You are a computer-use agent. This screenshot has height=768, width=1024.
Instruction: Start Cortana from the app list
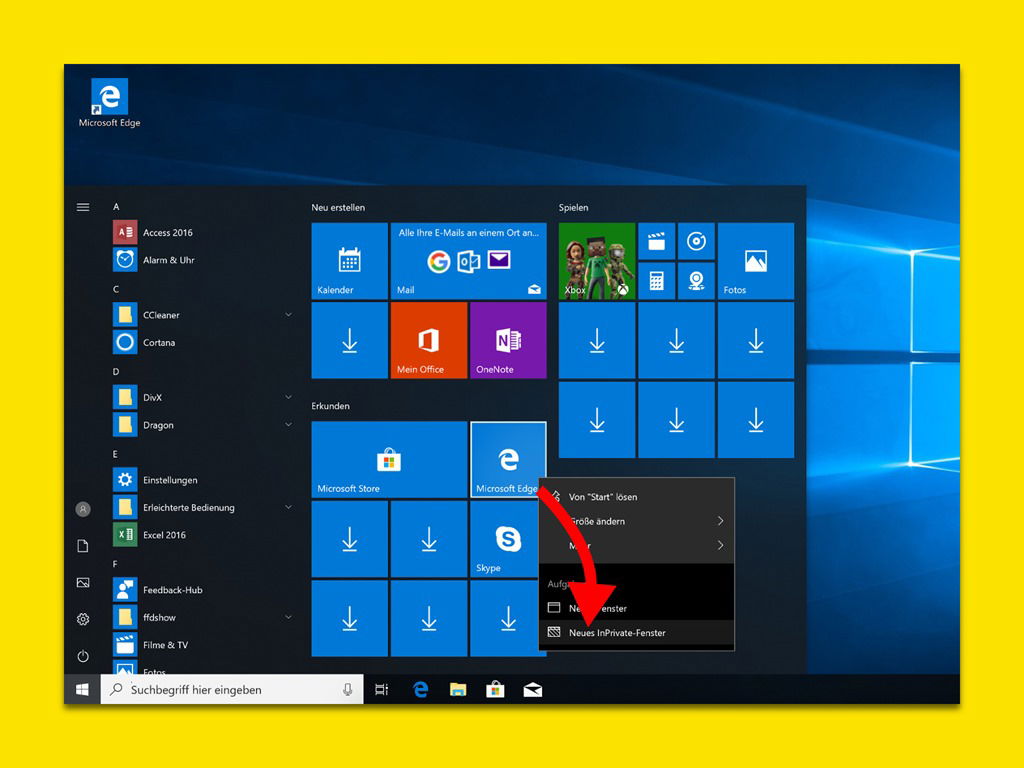click(202, 342)
